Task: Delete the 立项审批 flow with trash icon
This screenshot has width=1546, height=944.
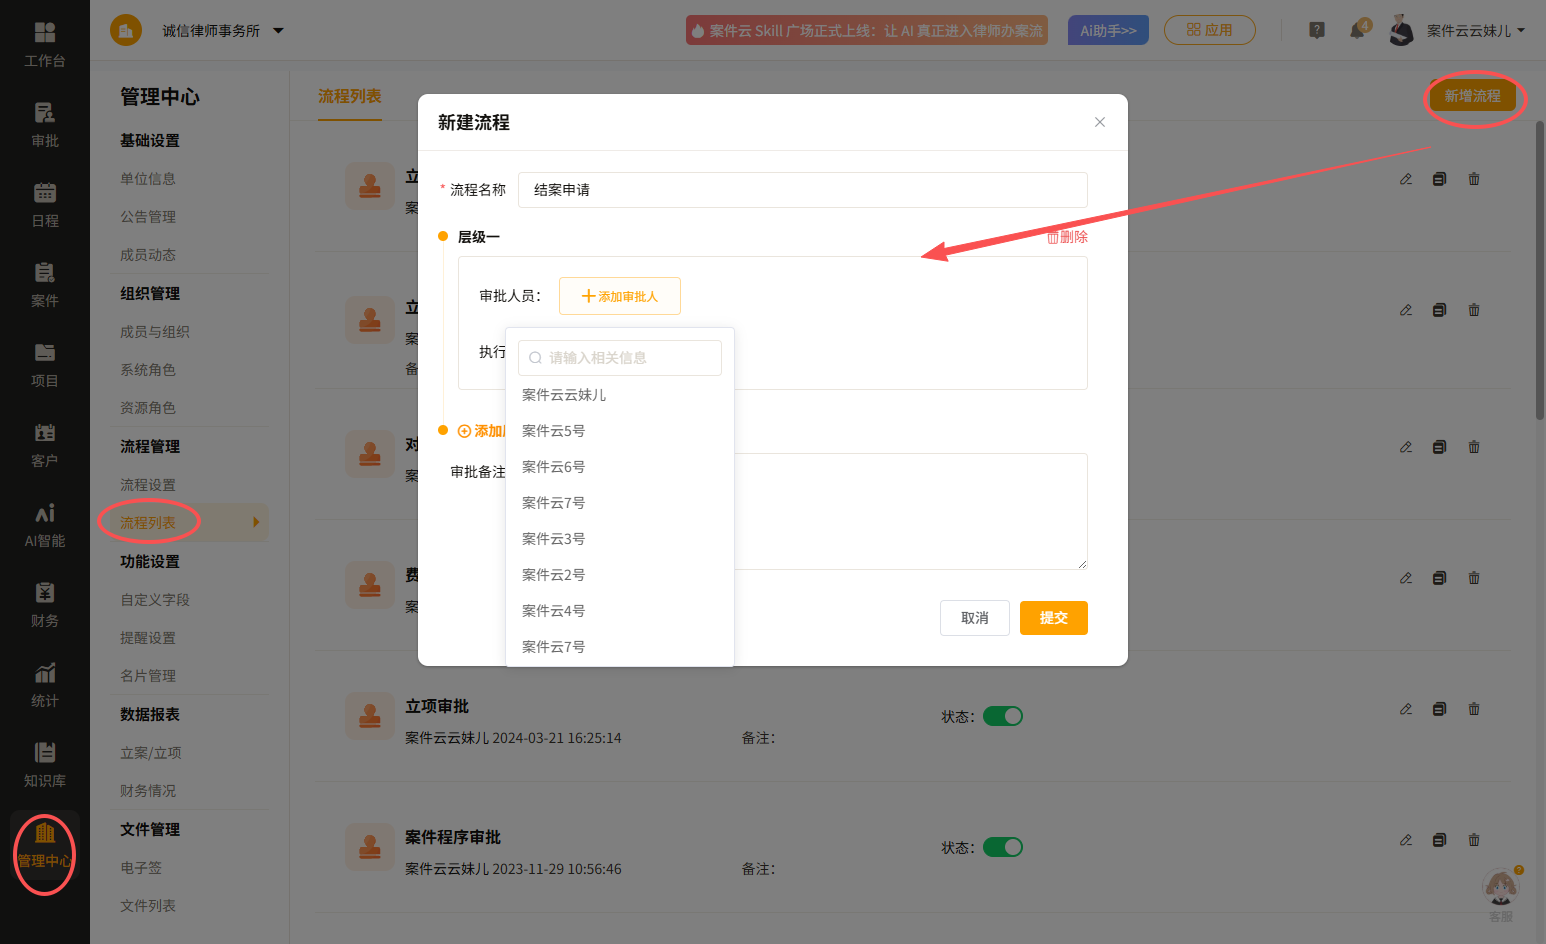Action: coord(1474,709)
